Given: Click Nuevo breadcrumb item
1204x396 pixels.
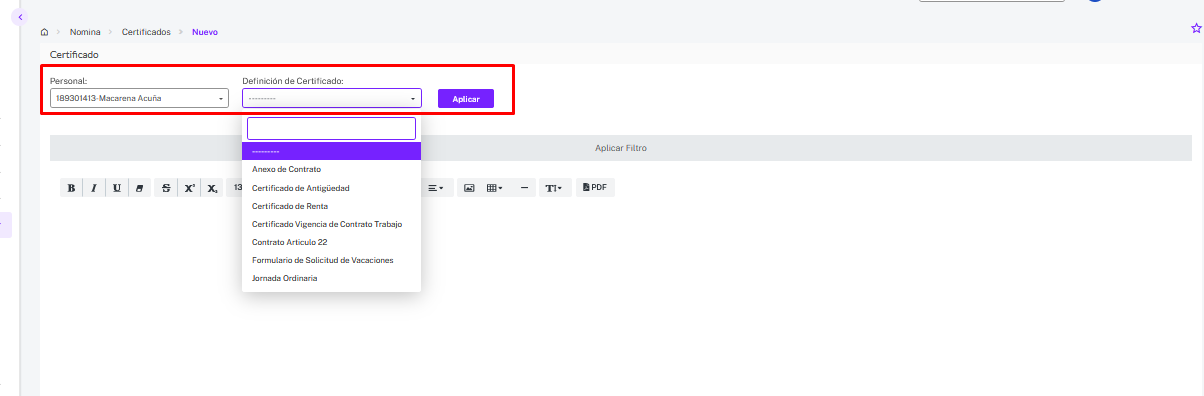Looking at the screenshot, I should coord(205,32).
